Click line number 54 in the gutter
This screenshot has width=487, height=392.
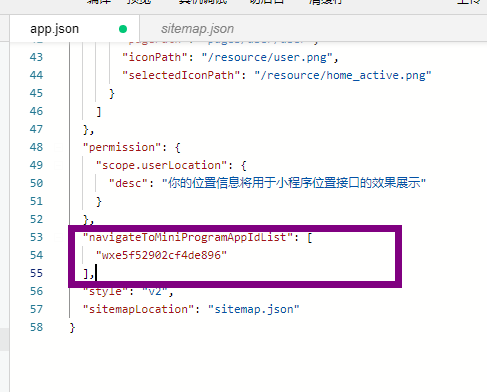pyautogui.click(x=36, y=255)
